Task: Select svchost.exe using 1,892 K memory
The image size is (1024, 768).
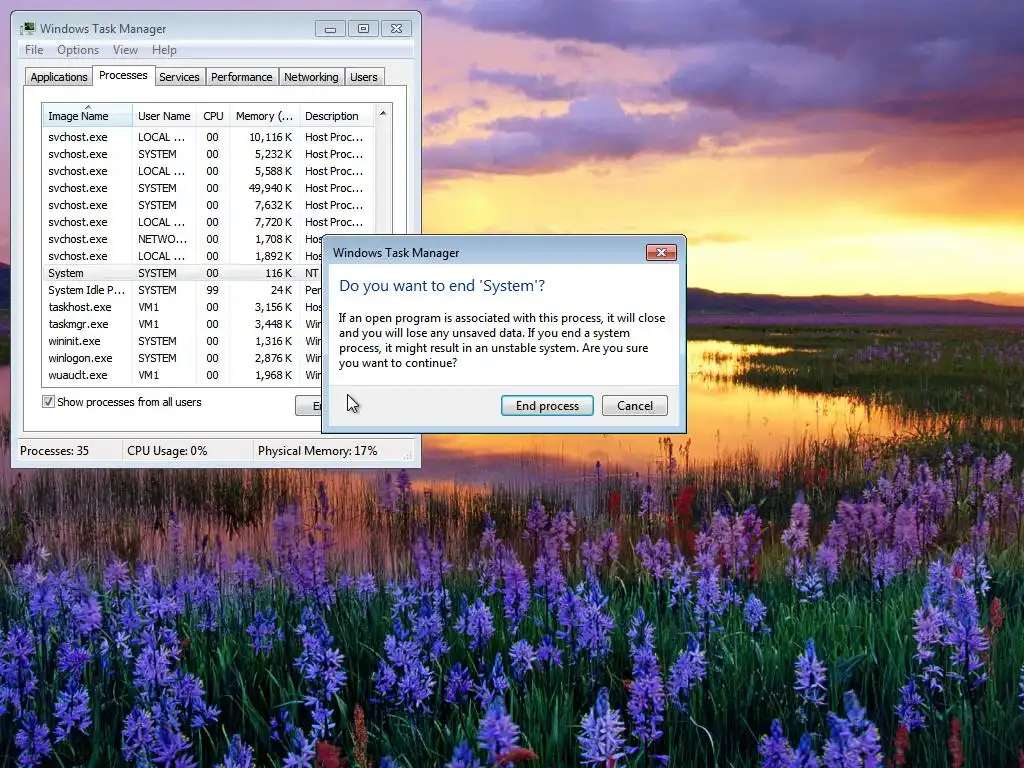Action: pyautogui.click(x=184, y=256)
